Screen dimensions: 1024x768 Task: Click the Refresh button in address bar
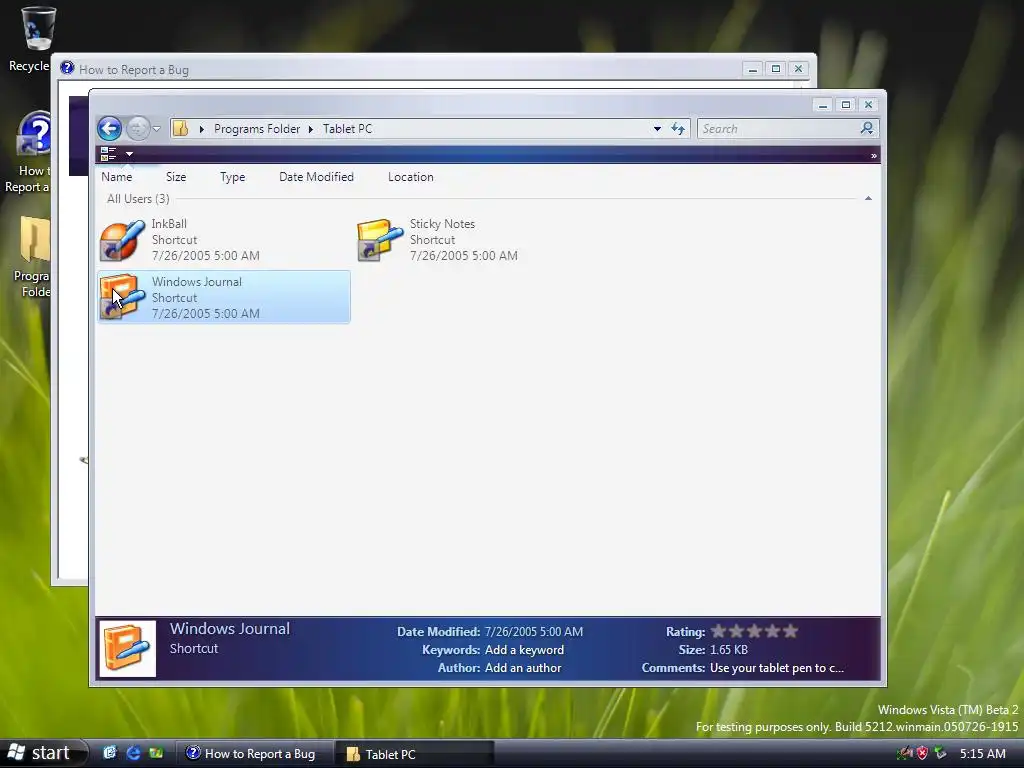[x=678, y=129]
